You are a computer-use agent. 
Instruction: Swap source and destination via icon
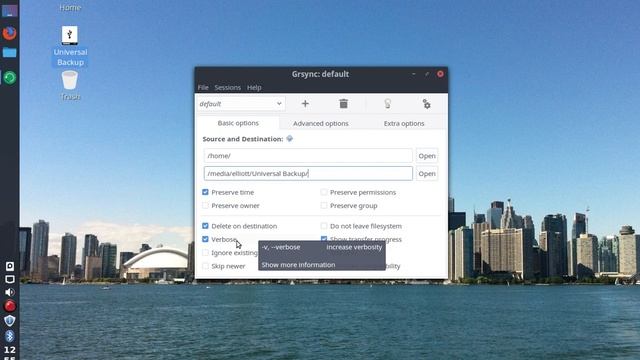point(289,139)
